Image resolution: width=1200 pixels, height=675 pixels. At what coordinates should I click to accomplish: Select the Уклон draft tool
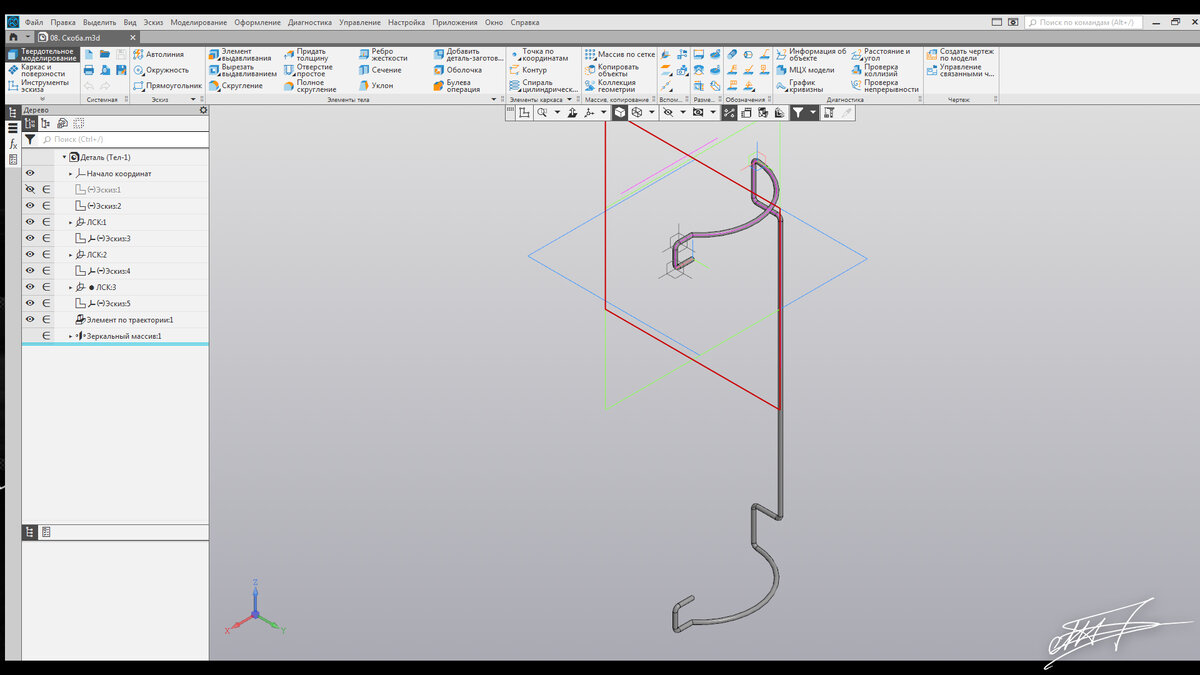tap(376, 86)
